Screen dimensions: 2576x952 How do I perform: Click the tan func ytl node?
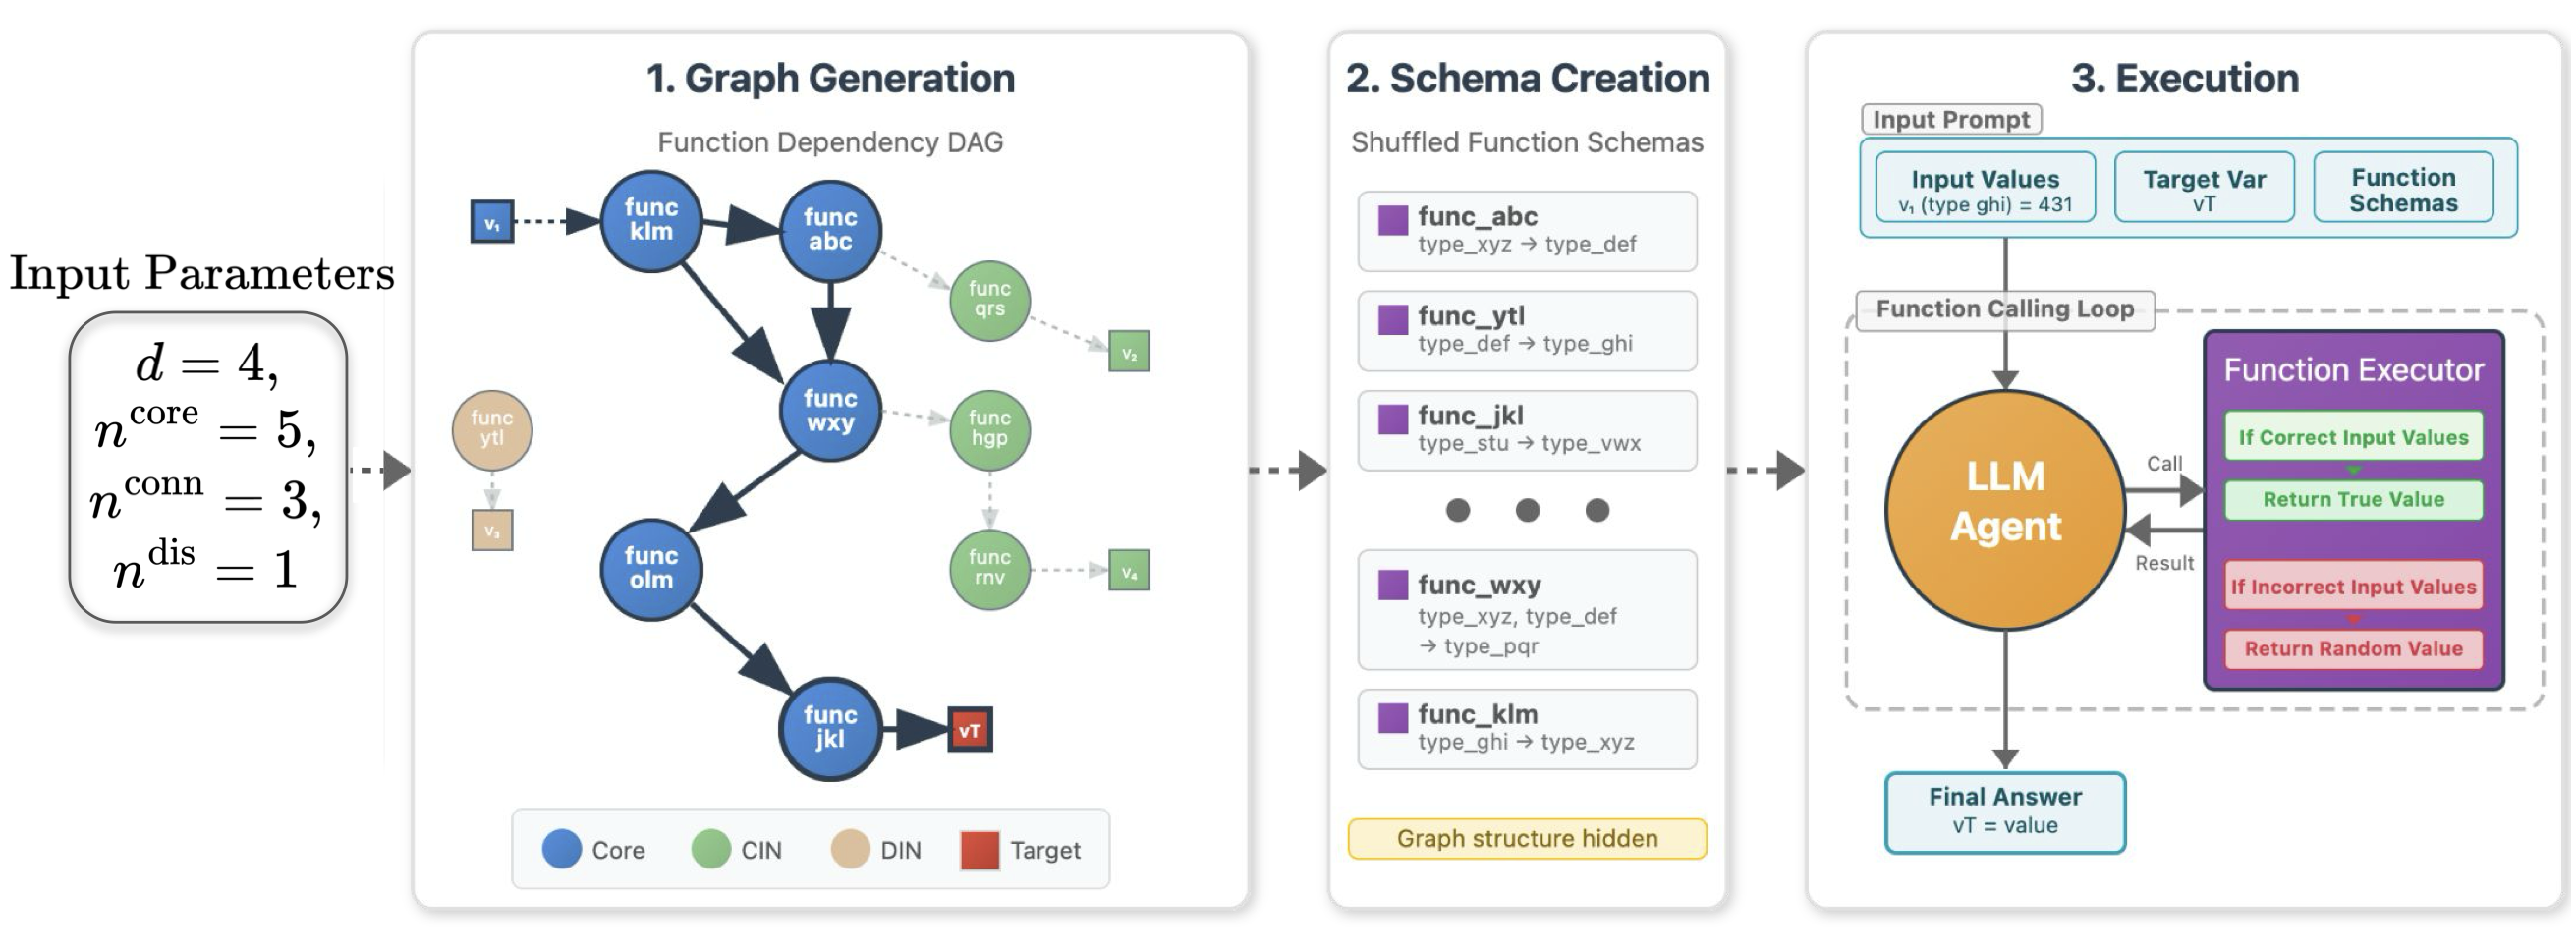491,430
